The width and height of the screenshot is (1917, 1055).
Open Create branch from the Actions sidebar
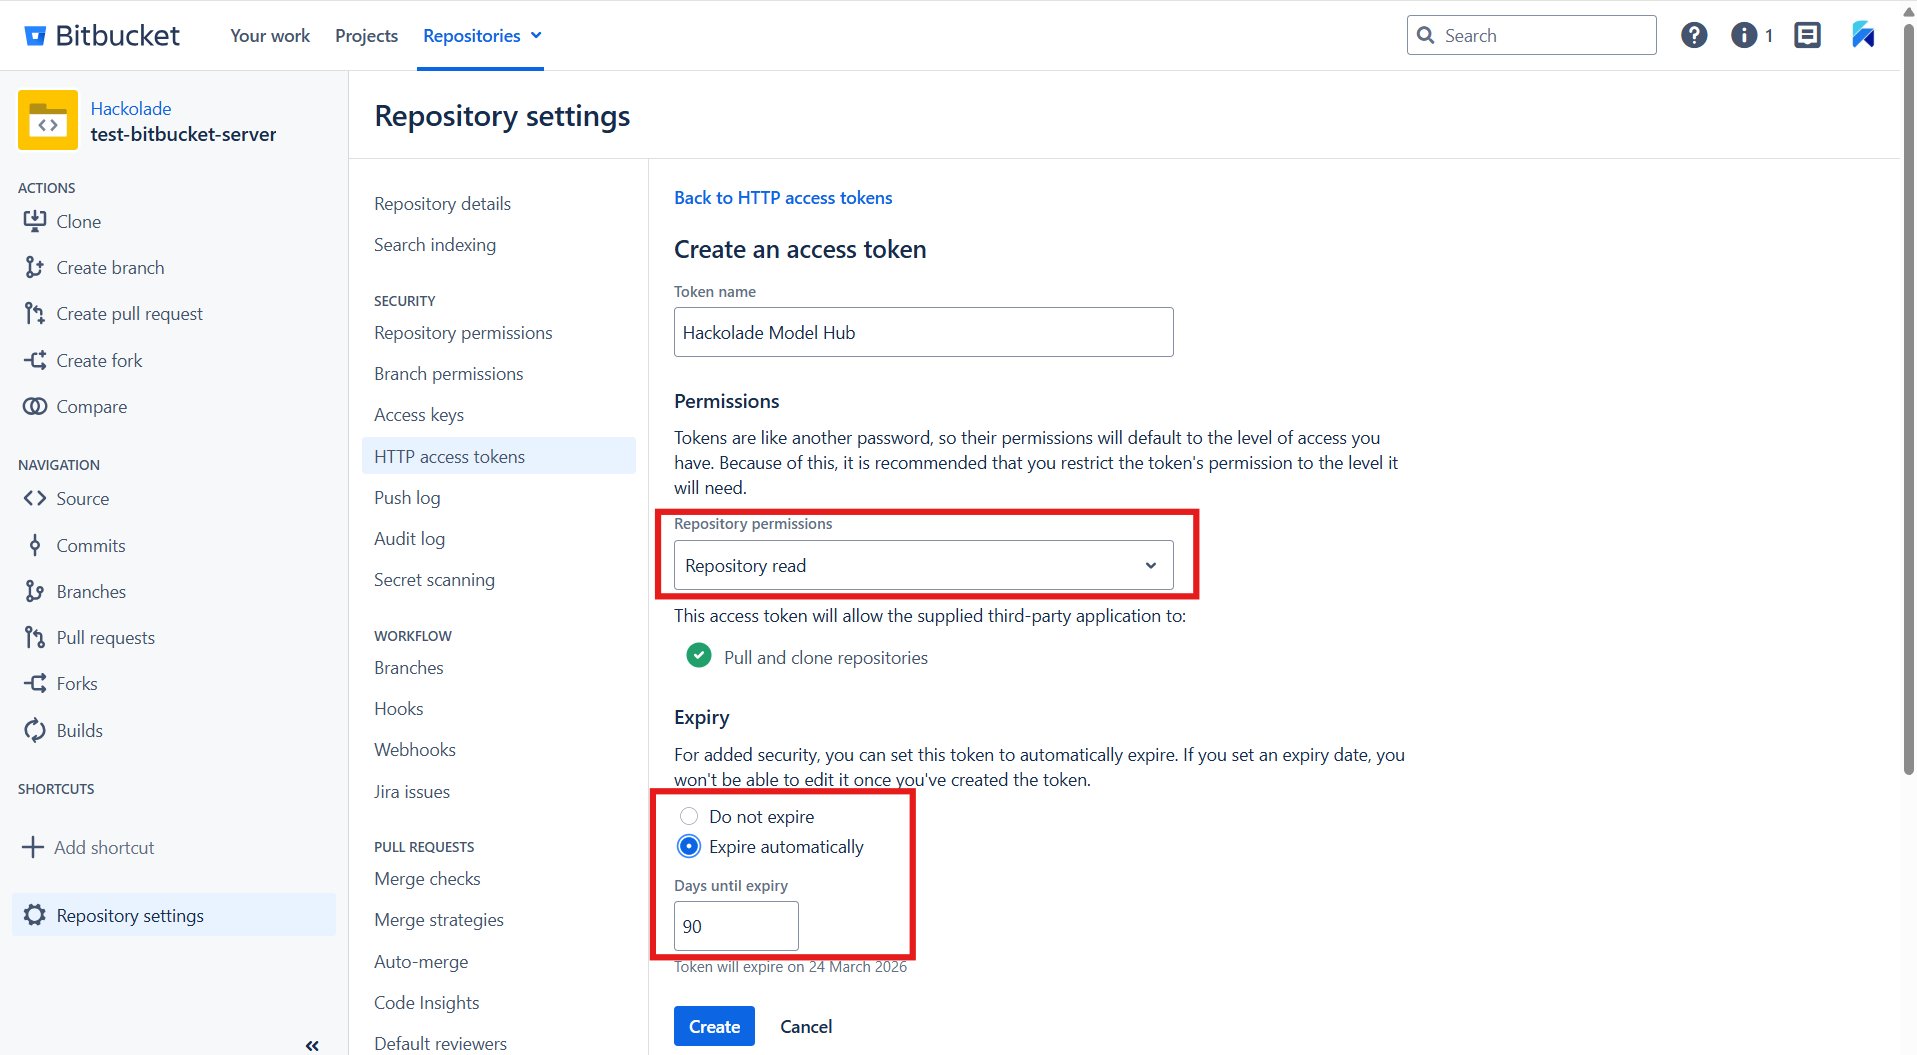point(110,267)
